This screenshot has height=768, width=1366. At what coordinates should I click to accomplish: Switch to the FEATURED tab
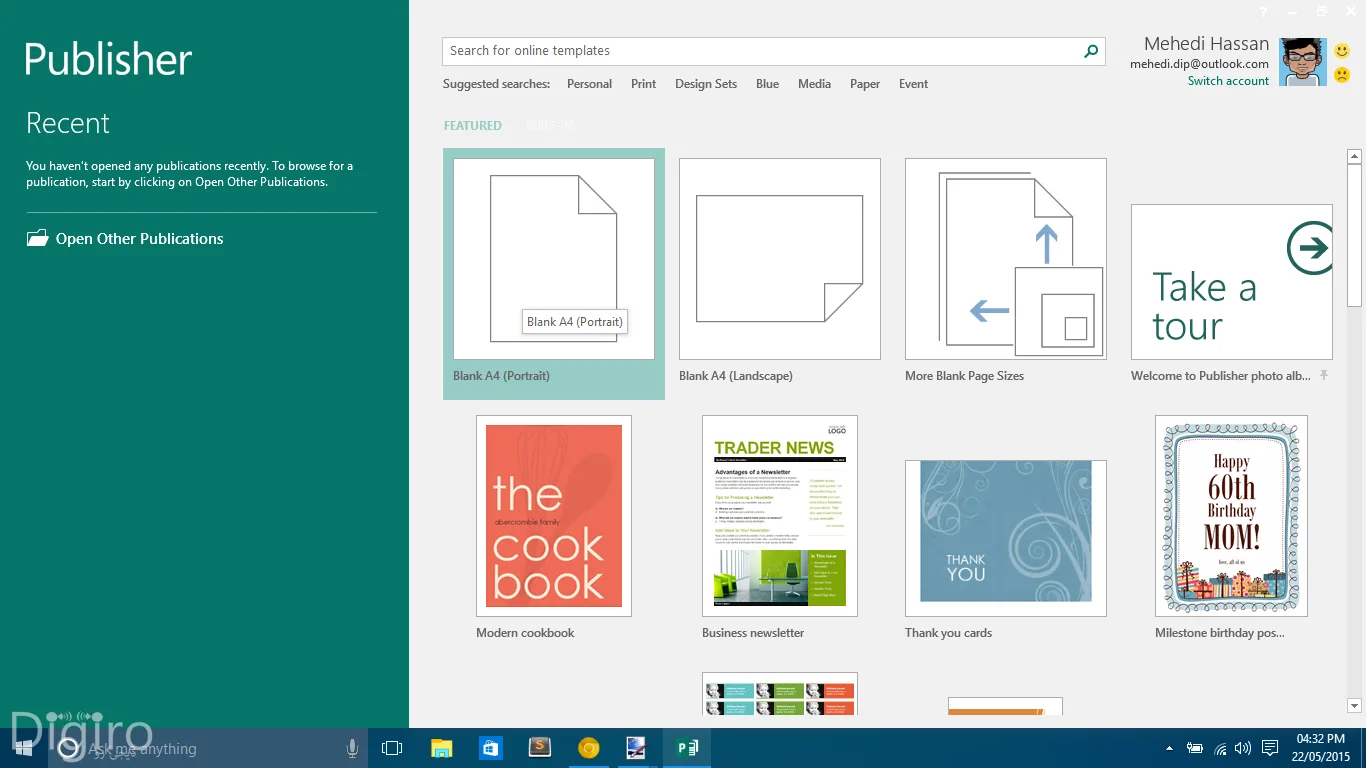click(473, 126)
